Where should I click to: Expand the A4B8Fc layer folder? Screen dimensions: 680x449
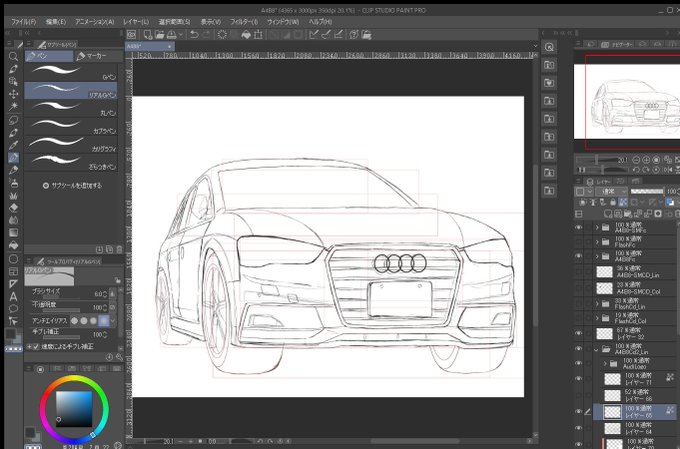tap(597, 256)
